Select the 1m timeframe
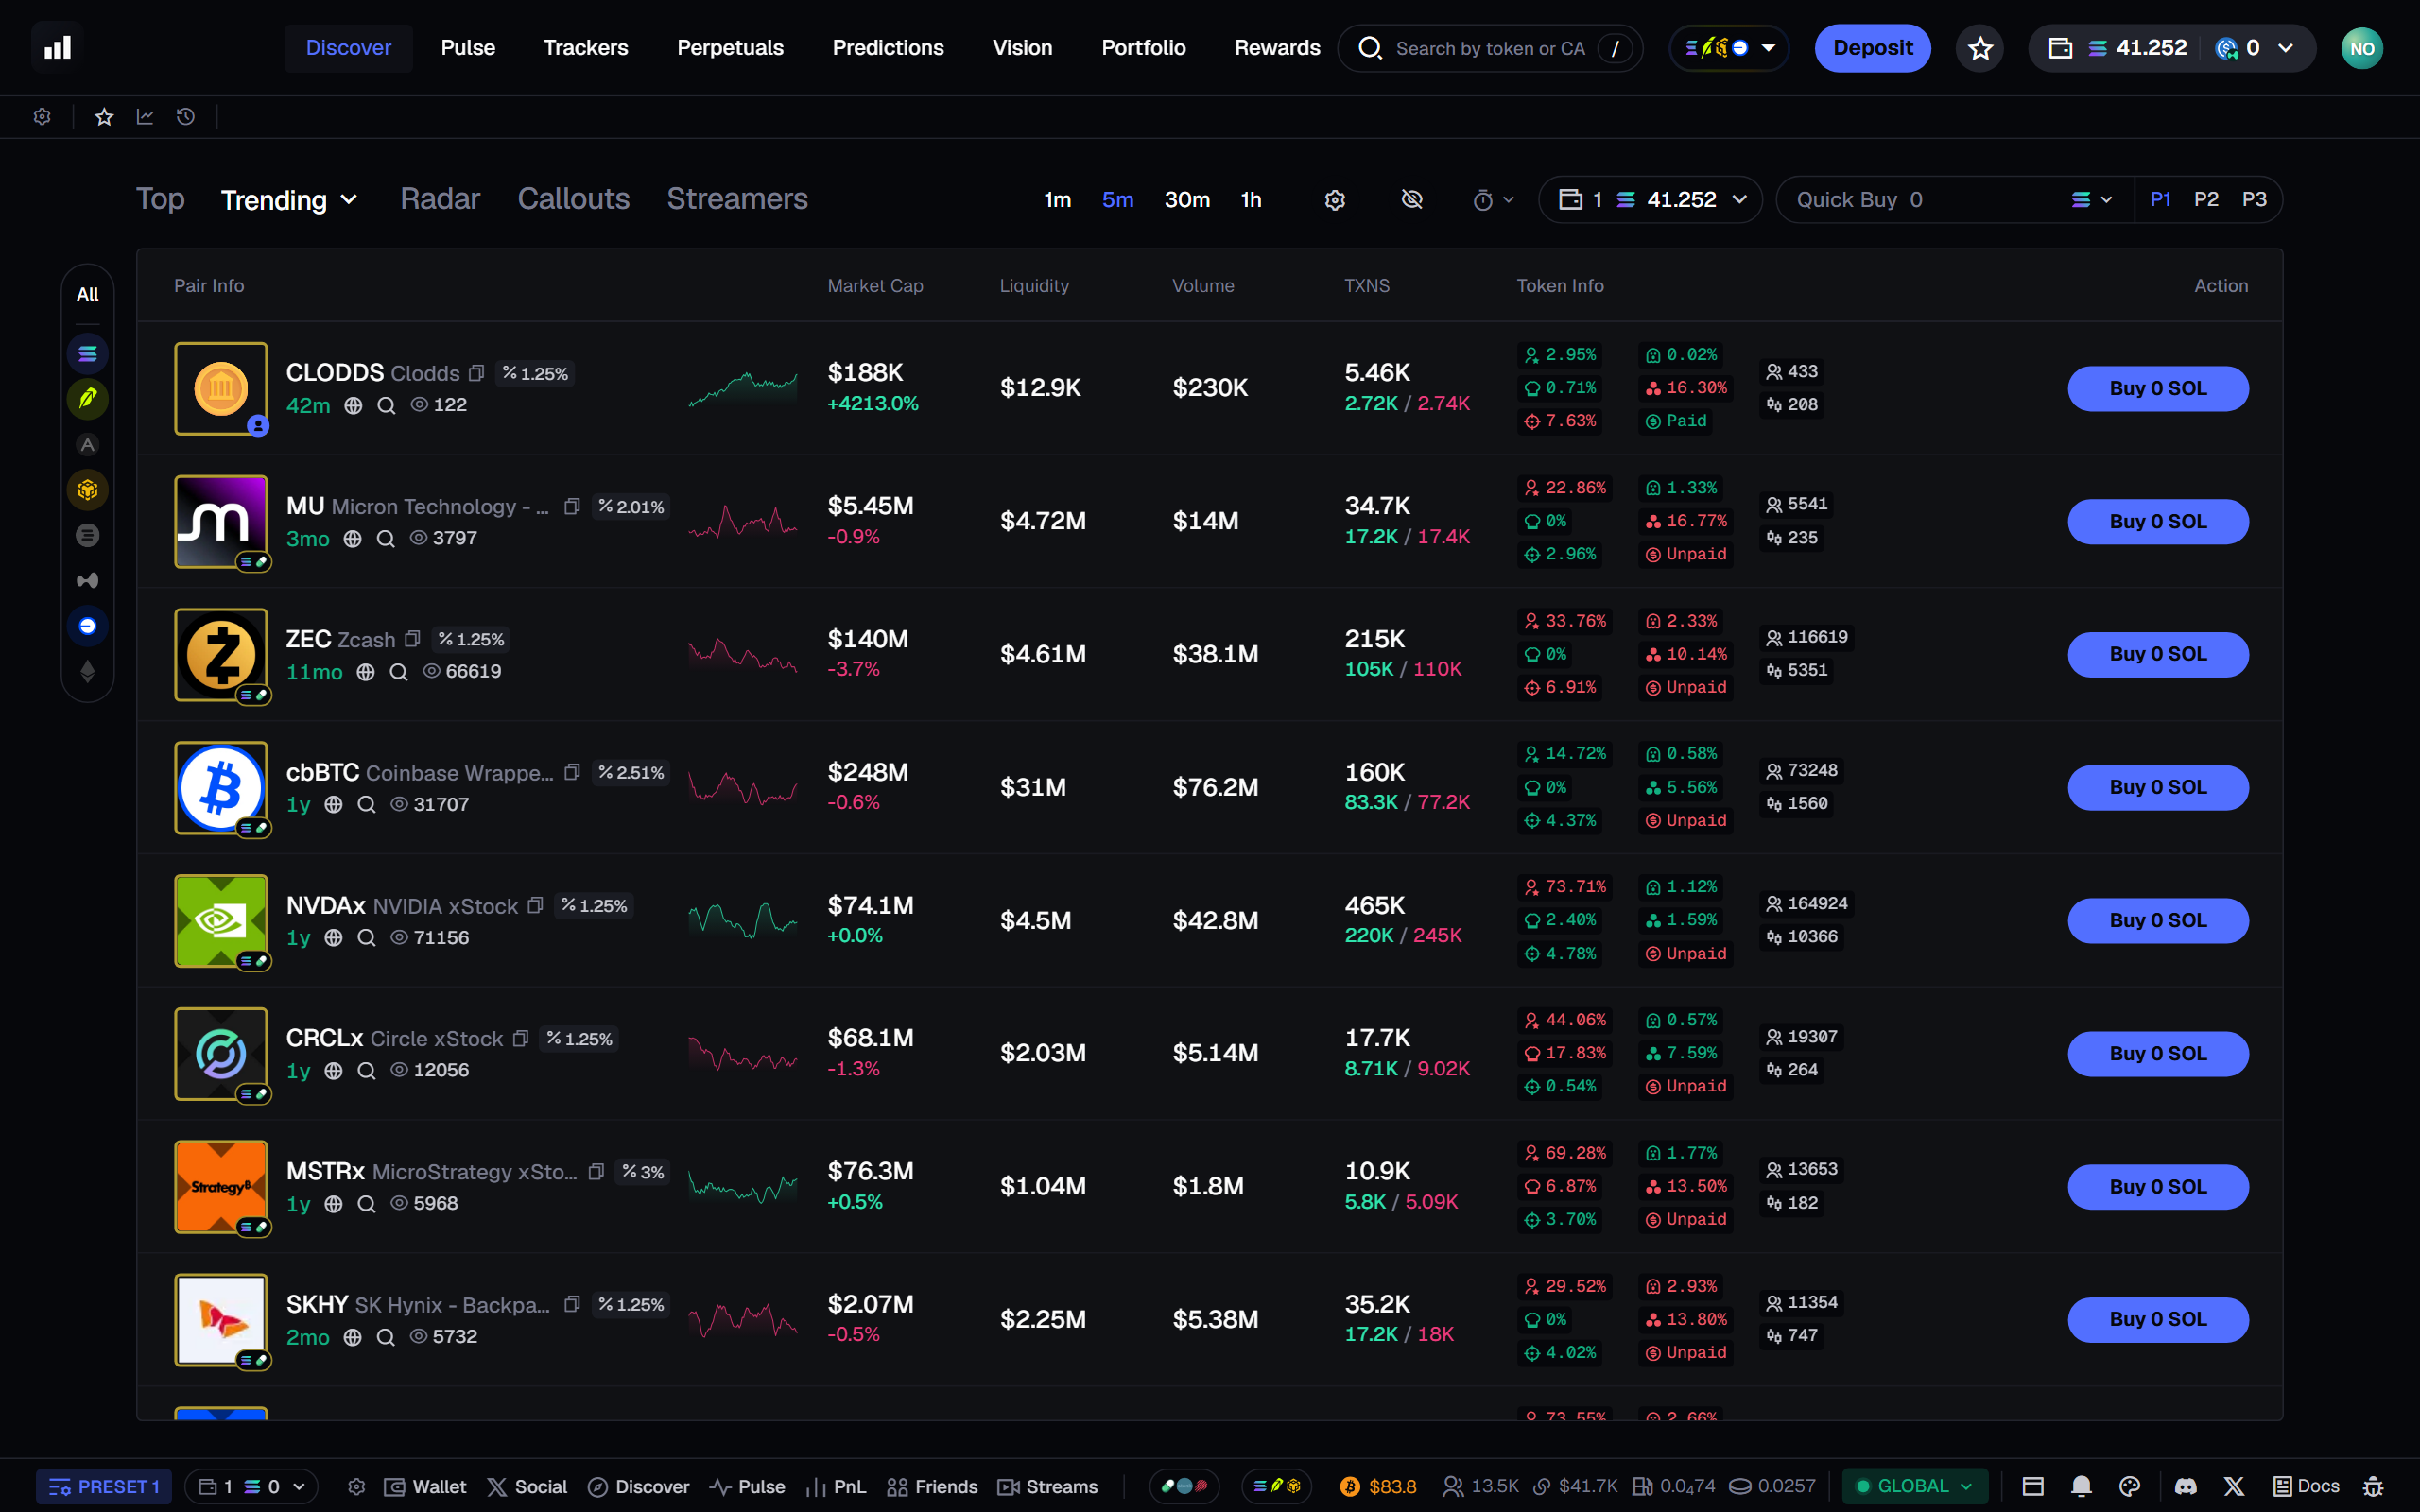 pos(1057,200)
